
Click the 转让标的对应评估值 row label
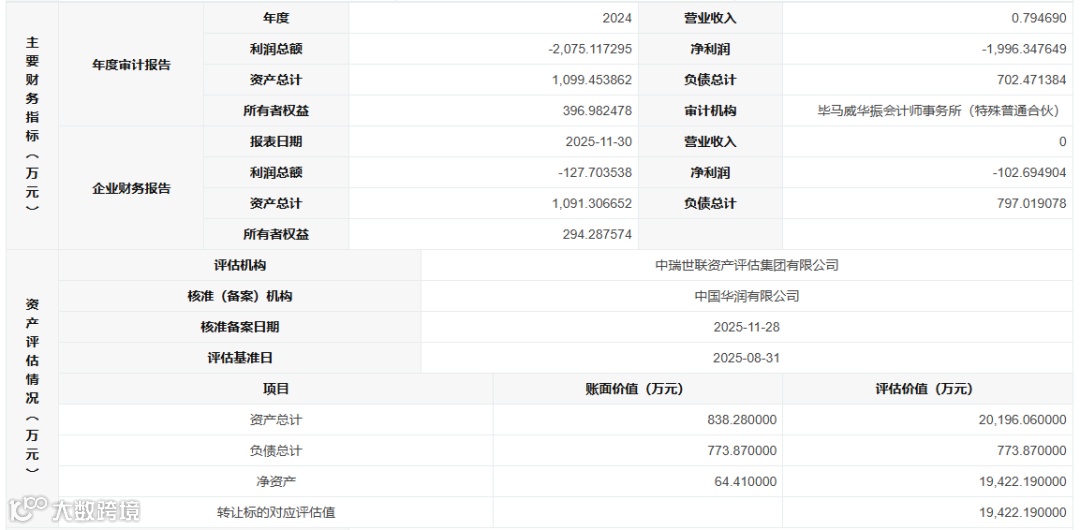pos(276,513)
